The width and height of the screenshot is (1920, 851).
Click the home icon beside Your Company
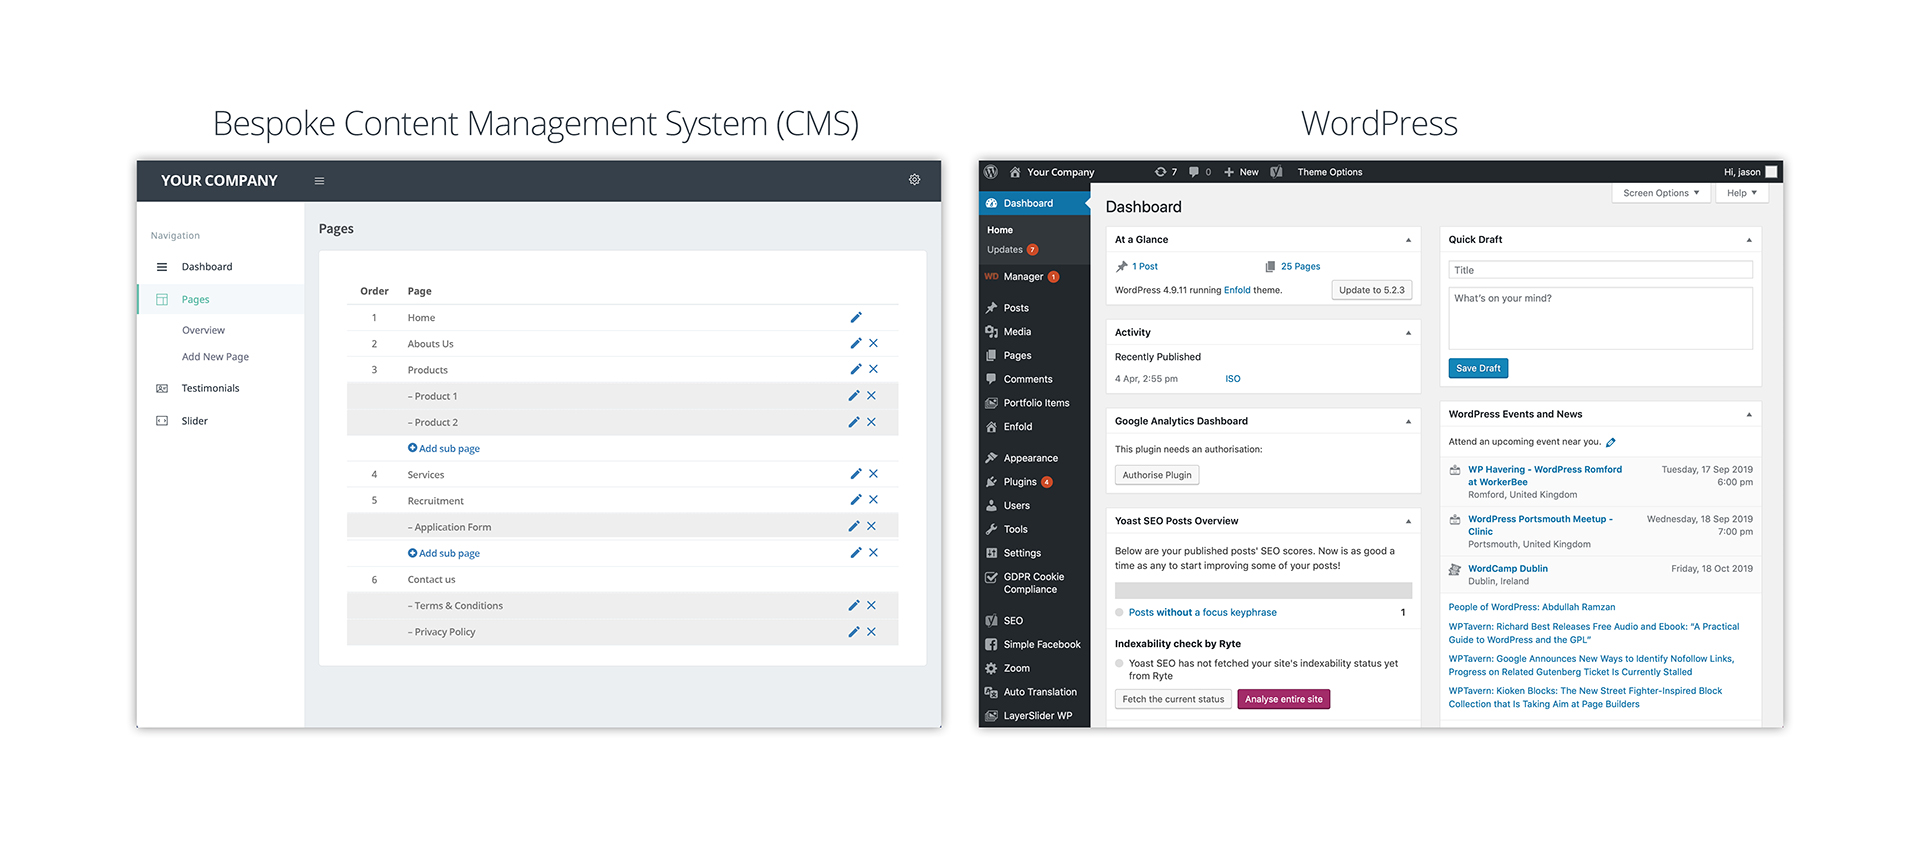[1015, 172]
